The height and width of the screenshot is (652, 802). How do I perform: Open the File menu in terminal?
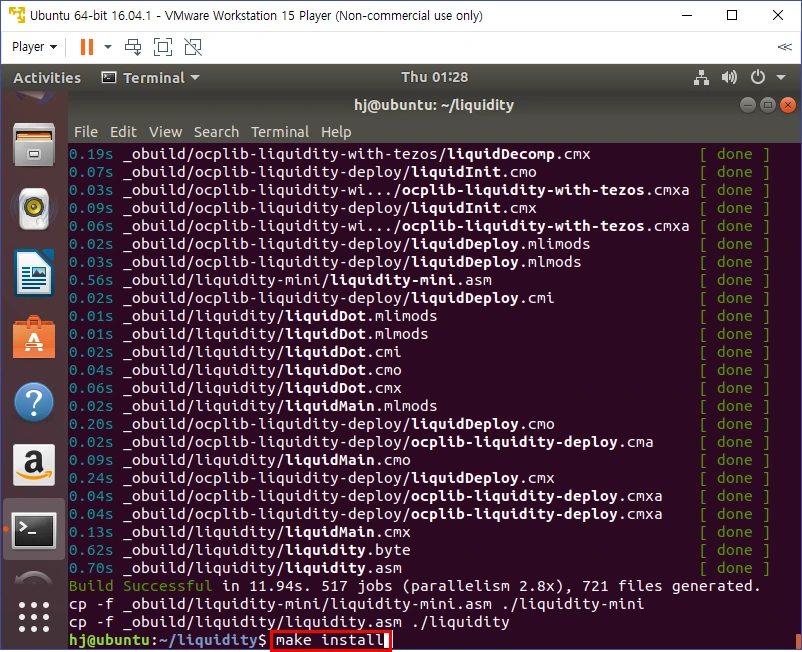[85, 132]
